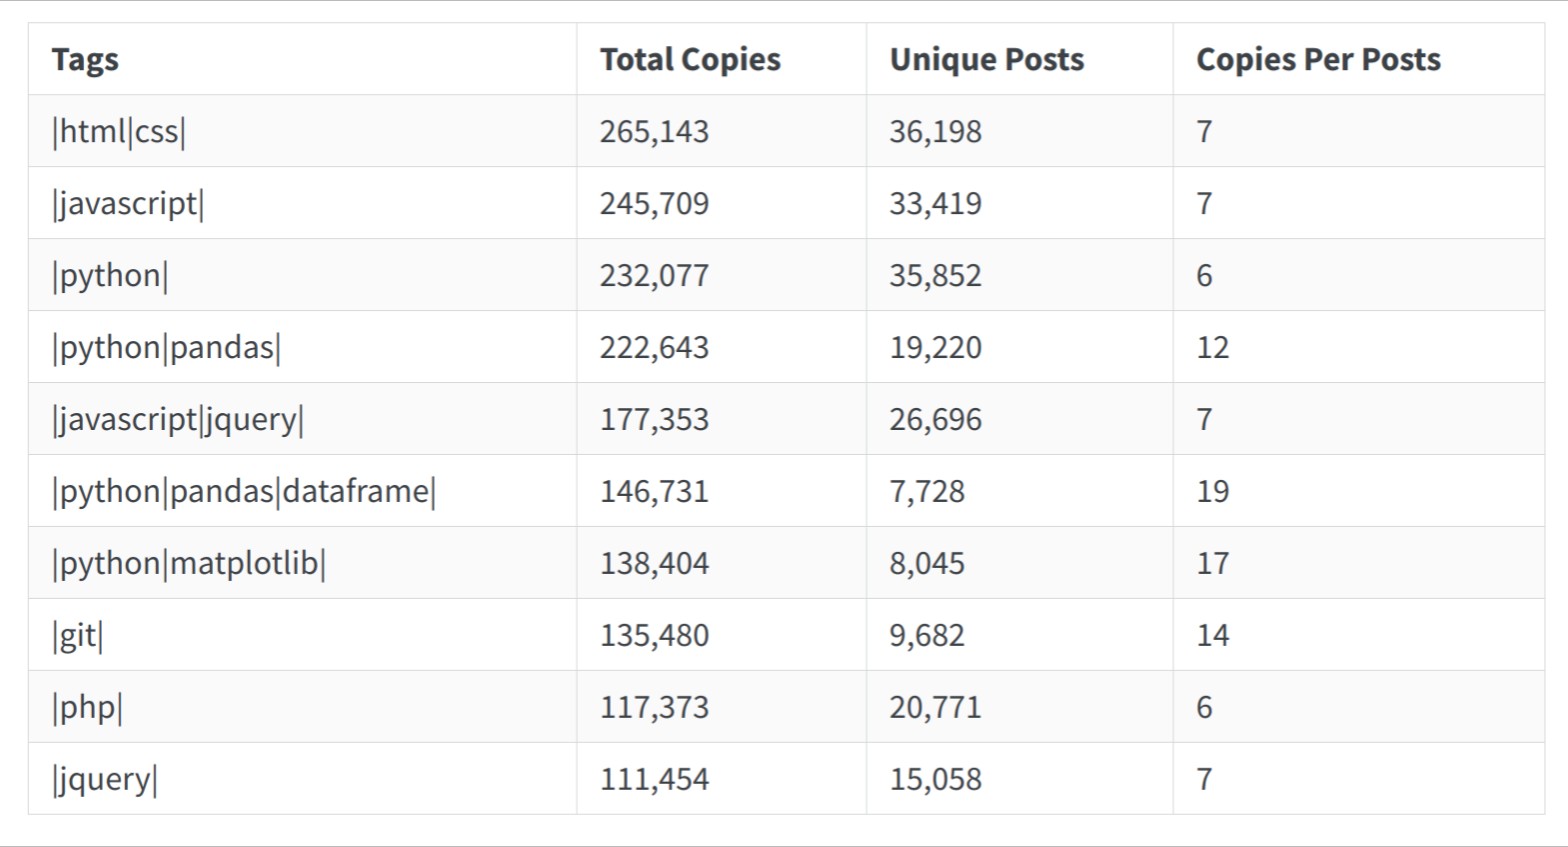The height and width of the screenshot is (847, 1568).
Task: Select the 245,709 total copies cell
Action: click(x=654, y=204)
